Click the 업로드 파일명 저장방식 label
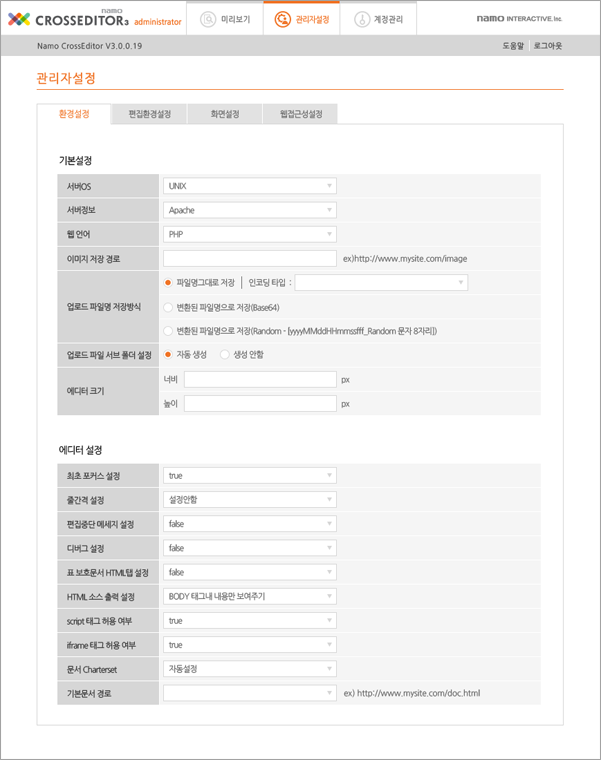The width and height of the screenshot is (601, 760). point(104,307)
